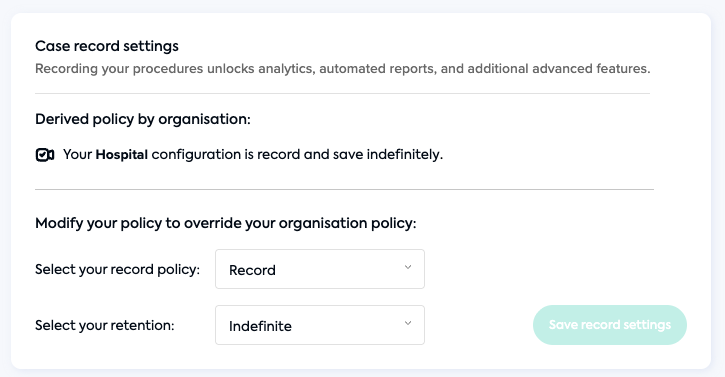Click the 'Select your retention:' label
This screenshot has height=377, width=725.
click(104, 326)
